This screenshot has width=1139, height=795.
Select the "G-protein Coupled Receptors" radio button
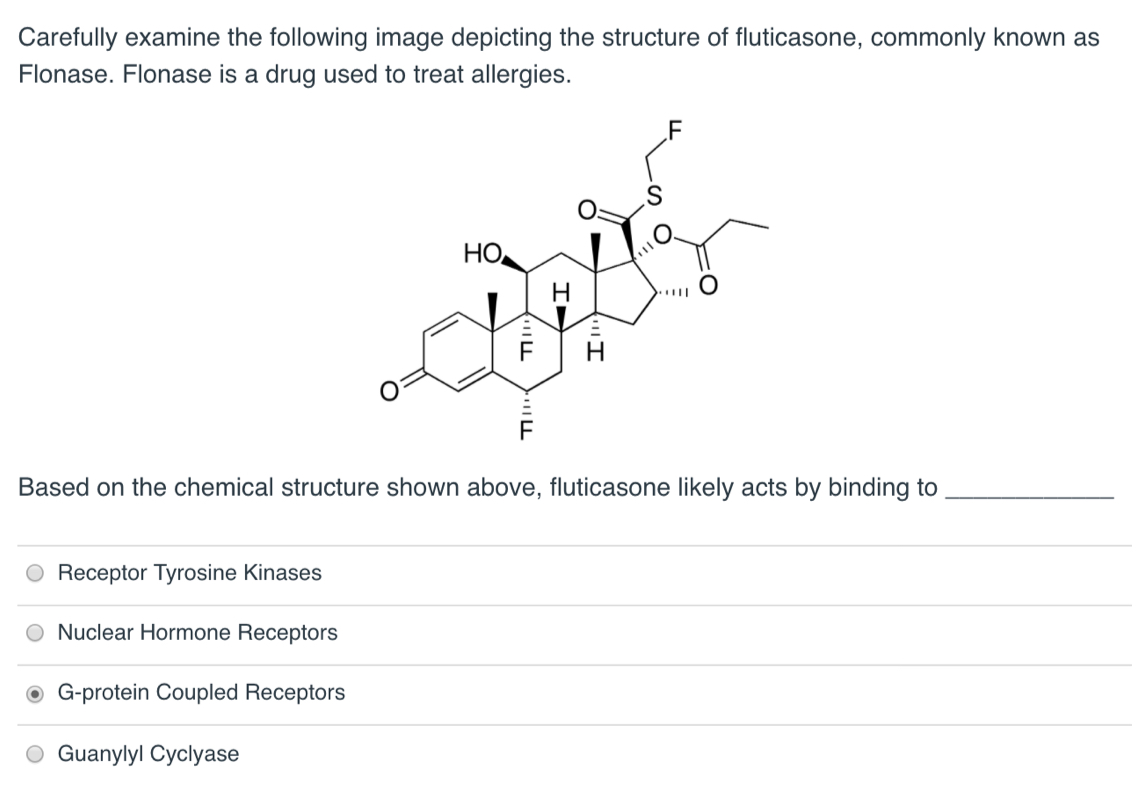pos(33,692)
